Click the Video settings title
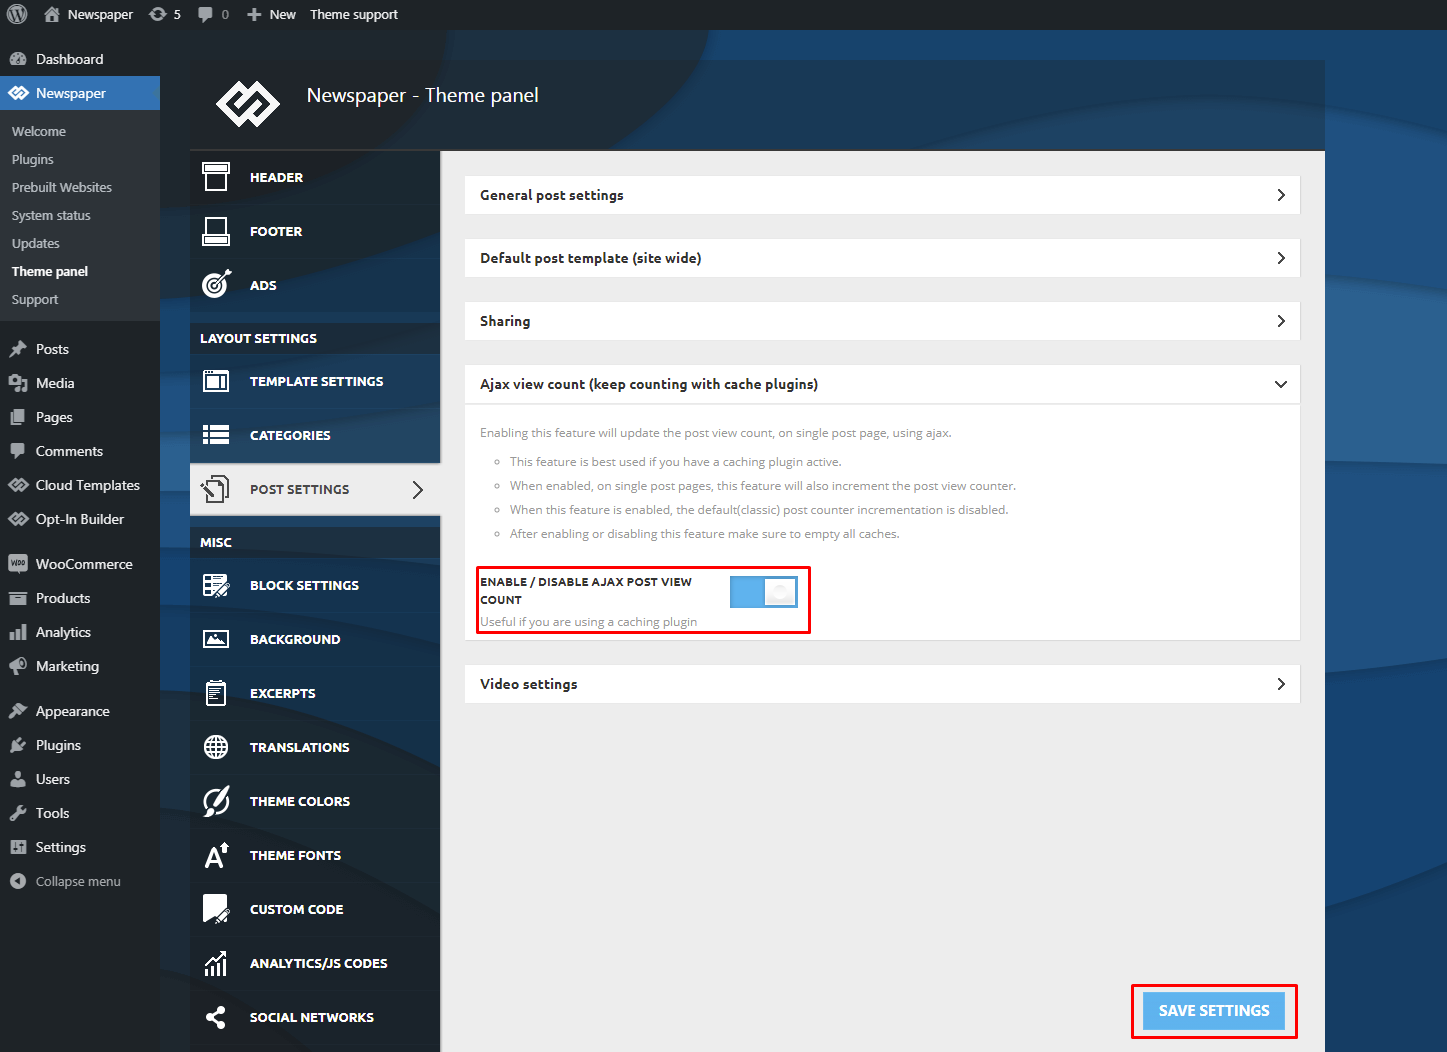 point(529,684)
